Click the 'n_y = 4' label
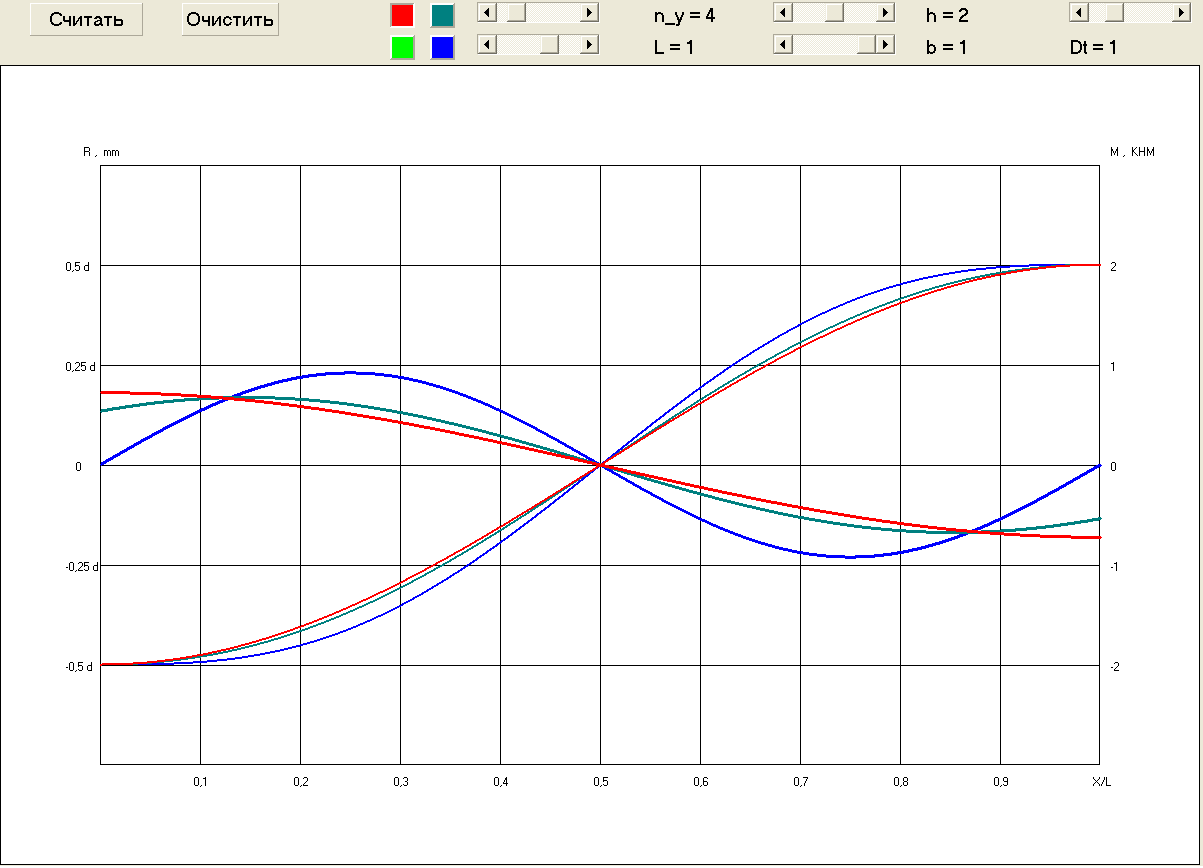This screenshot has width=1203, height=868. coord(684,16)
